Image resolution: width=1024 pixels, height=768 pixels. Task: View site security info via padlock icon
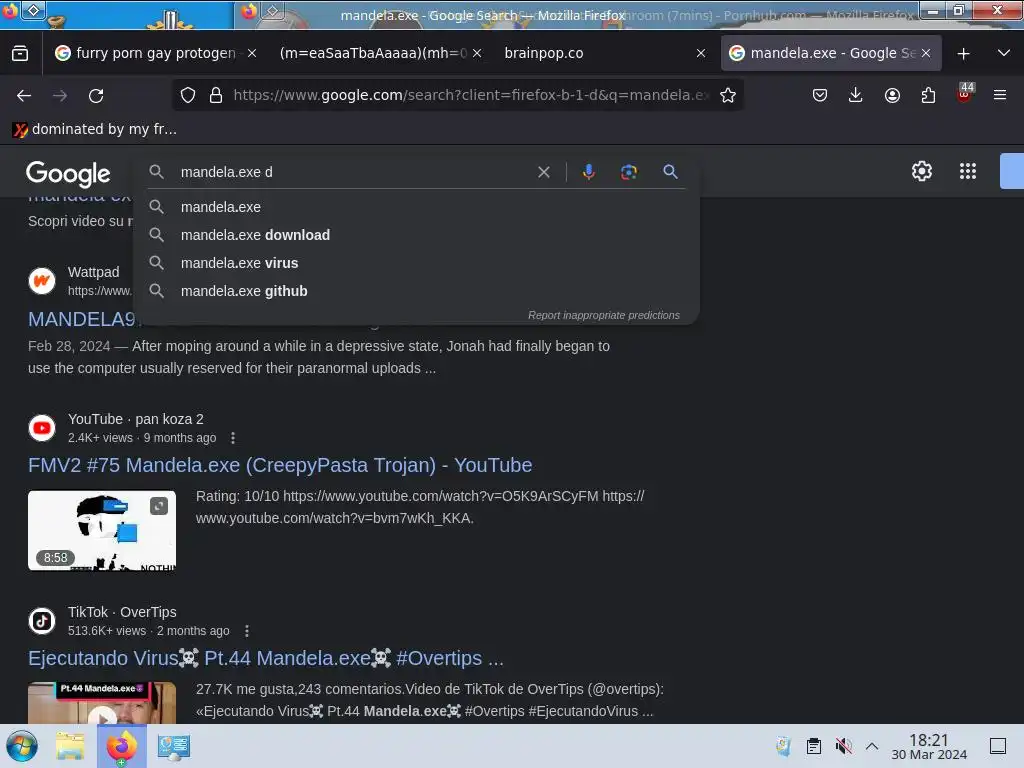pos(216,95)
